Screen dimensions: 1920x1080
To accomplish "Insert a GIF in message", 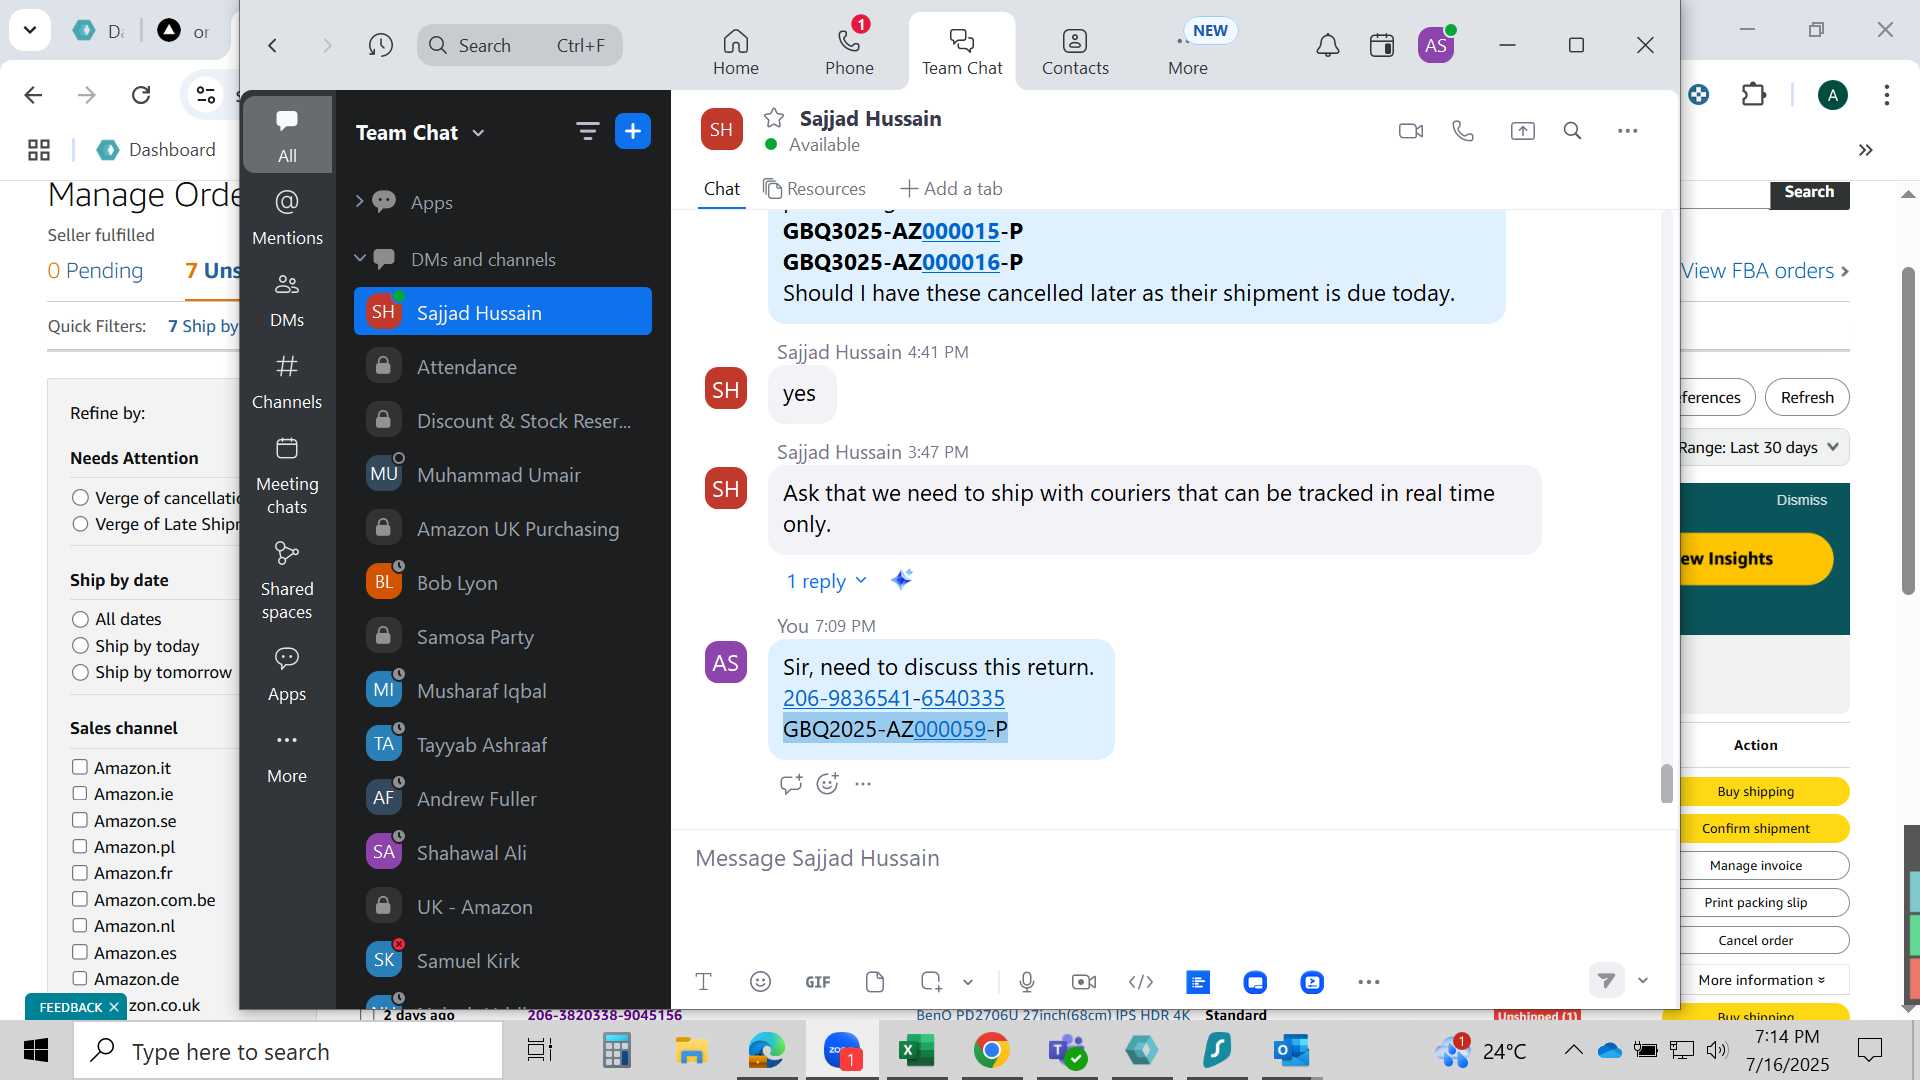I will (x=818, y=982).
